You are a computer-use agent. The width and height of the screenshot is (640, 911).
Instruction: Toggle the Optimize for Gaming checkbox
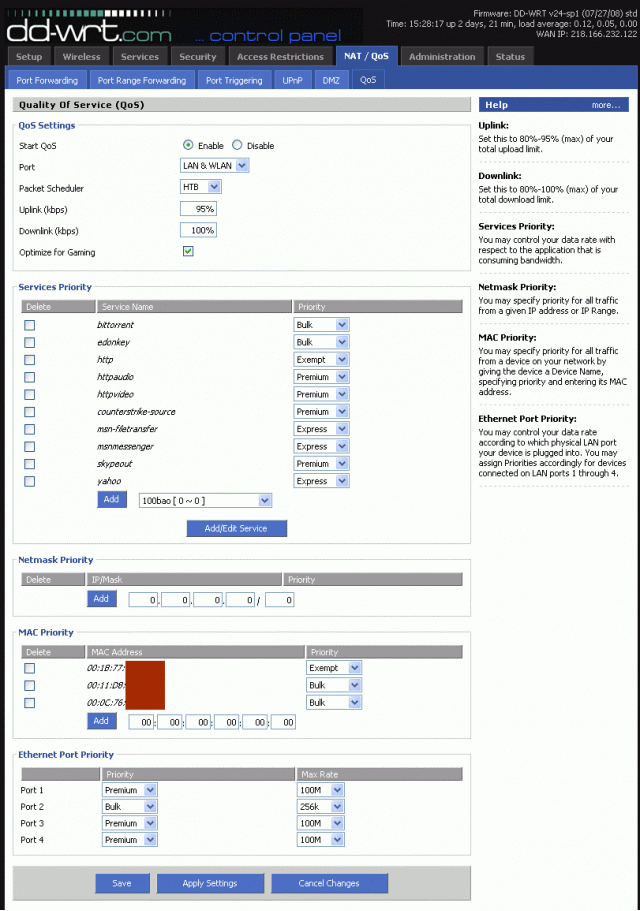(188, 251)
